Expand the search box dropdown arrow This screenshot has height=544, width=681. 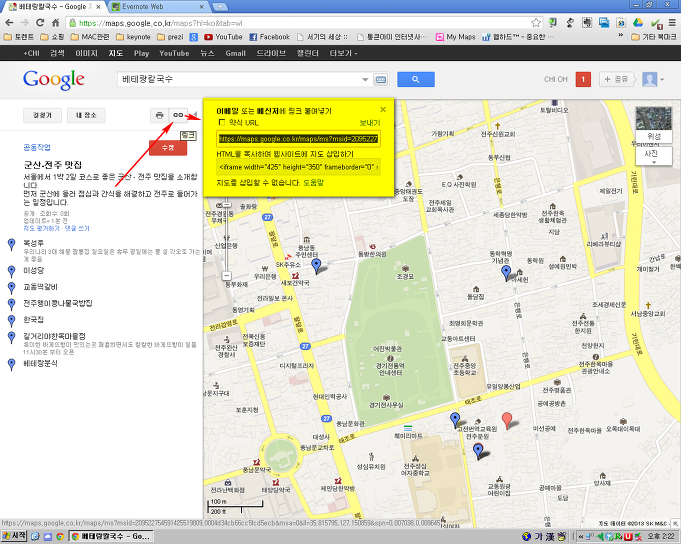tap(365, 79)
